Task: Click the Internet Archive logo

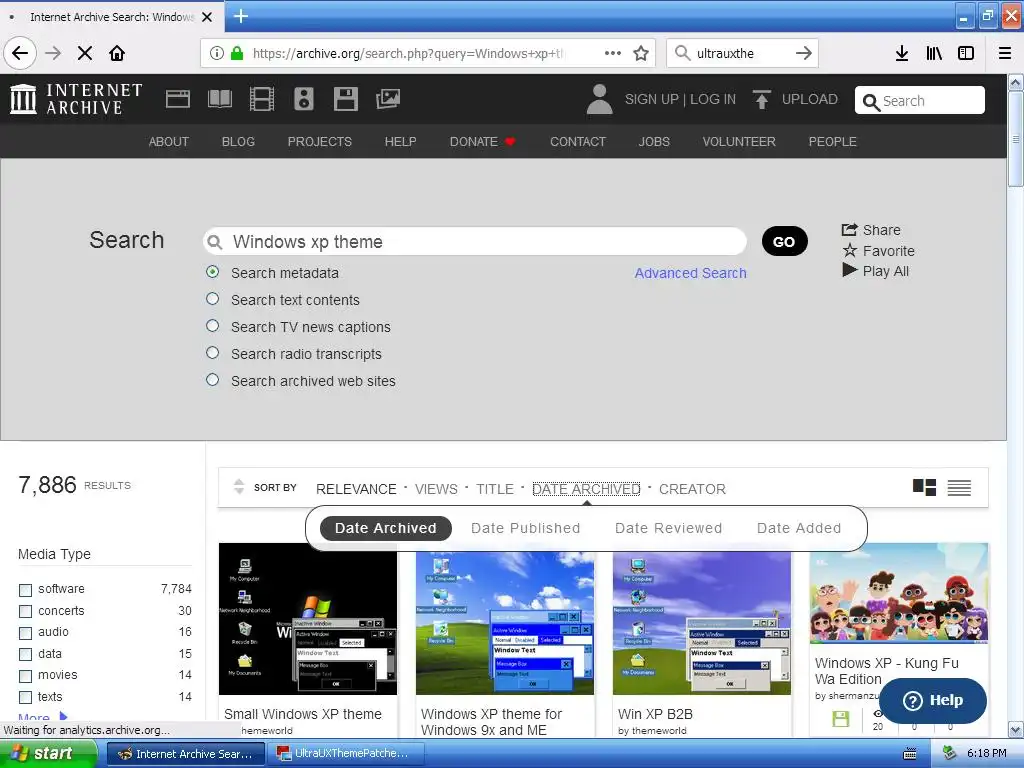Action: coord(76,99)
